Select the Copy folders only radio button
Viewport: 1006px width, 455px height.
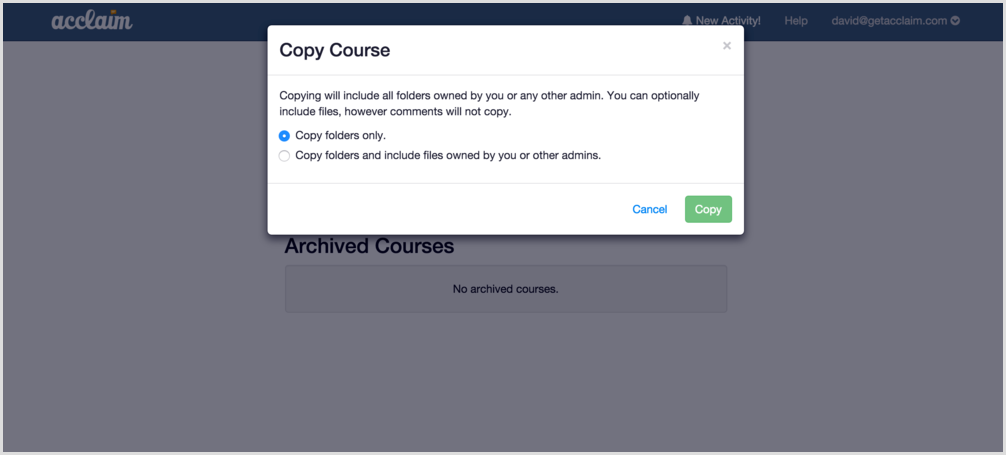pos(284,136)
